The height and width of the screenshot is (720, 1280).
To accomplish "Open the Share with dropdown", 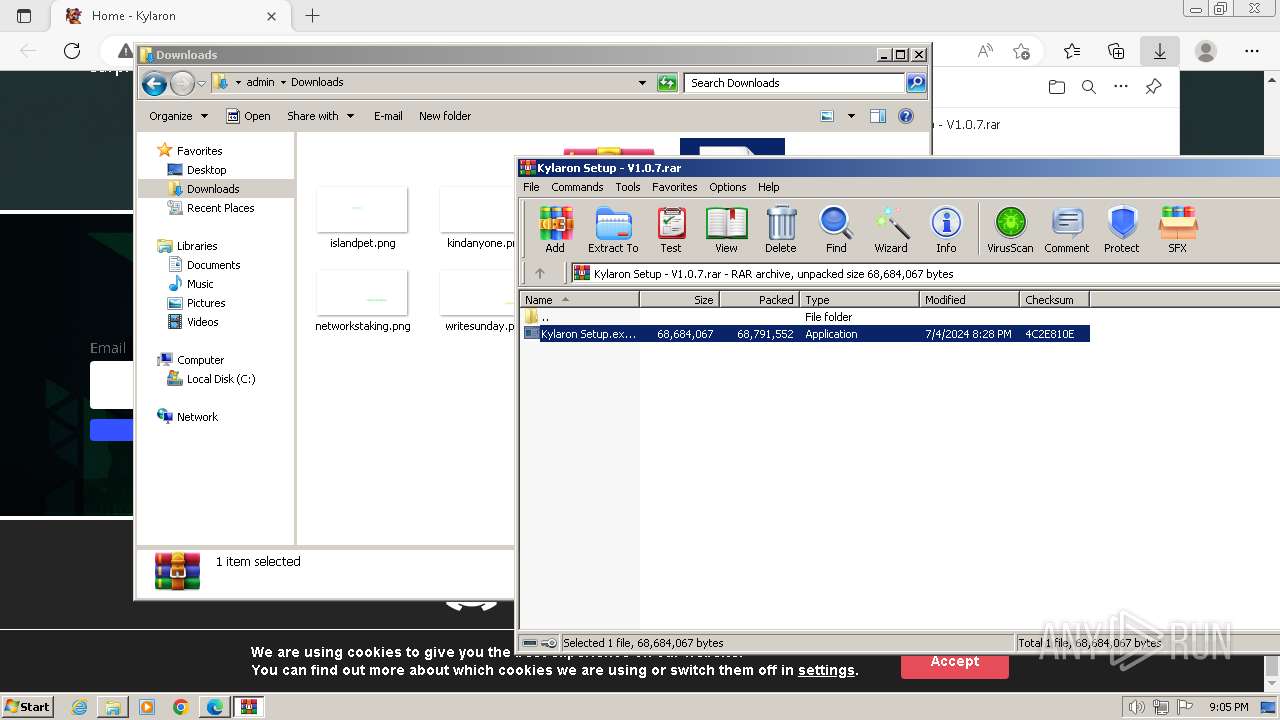I will coord(320,116).
